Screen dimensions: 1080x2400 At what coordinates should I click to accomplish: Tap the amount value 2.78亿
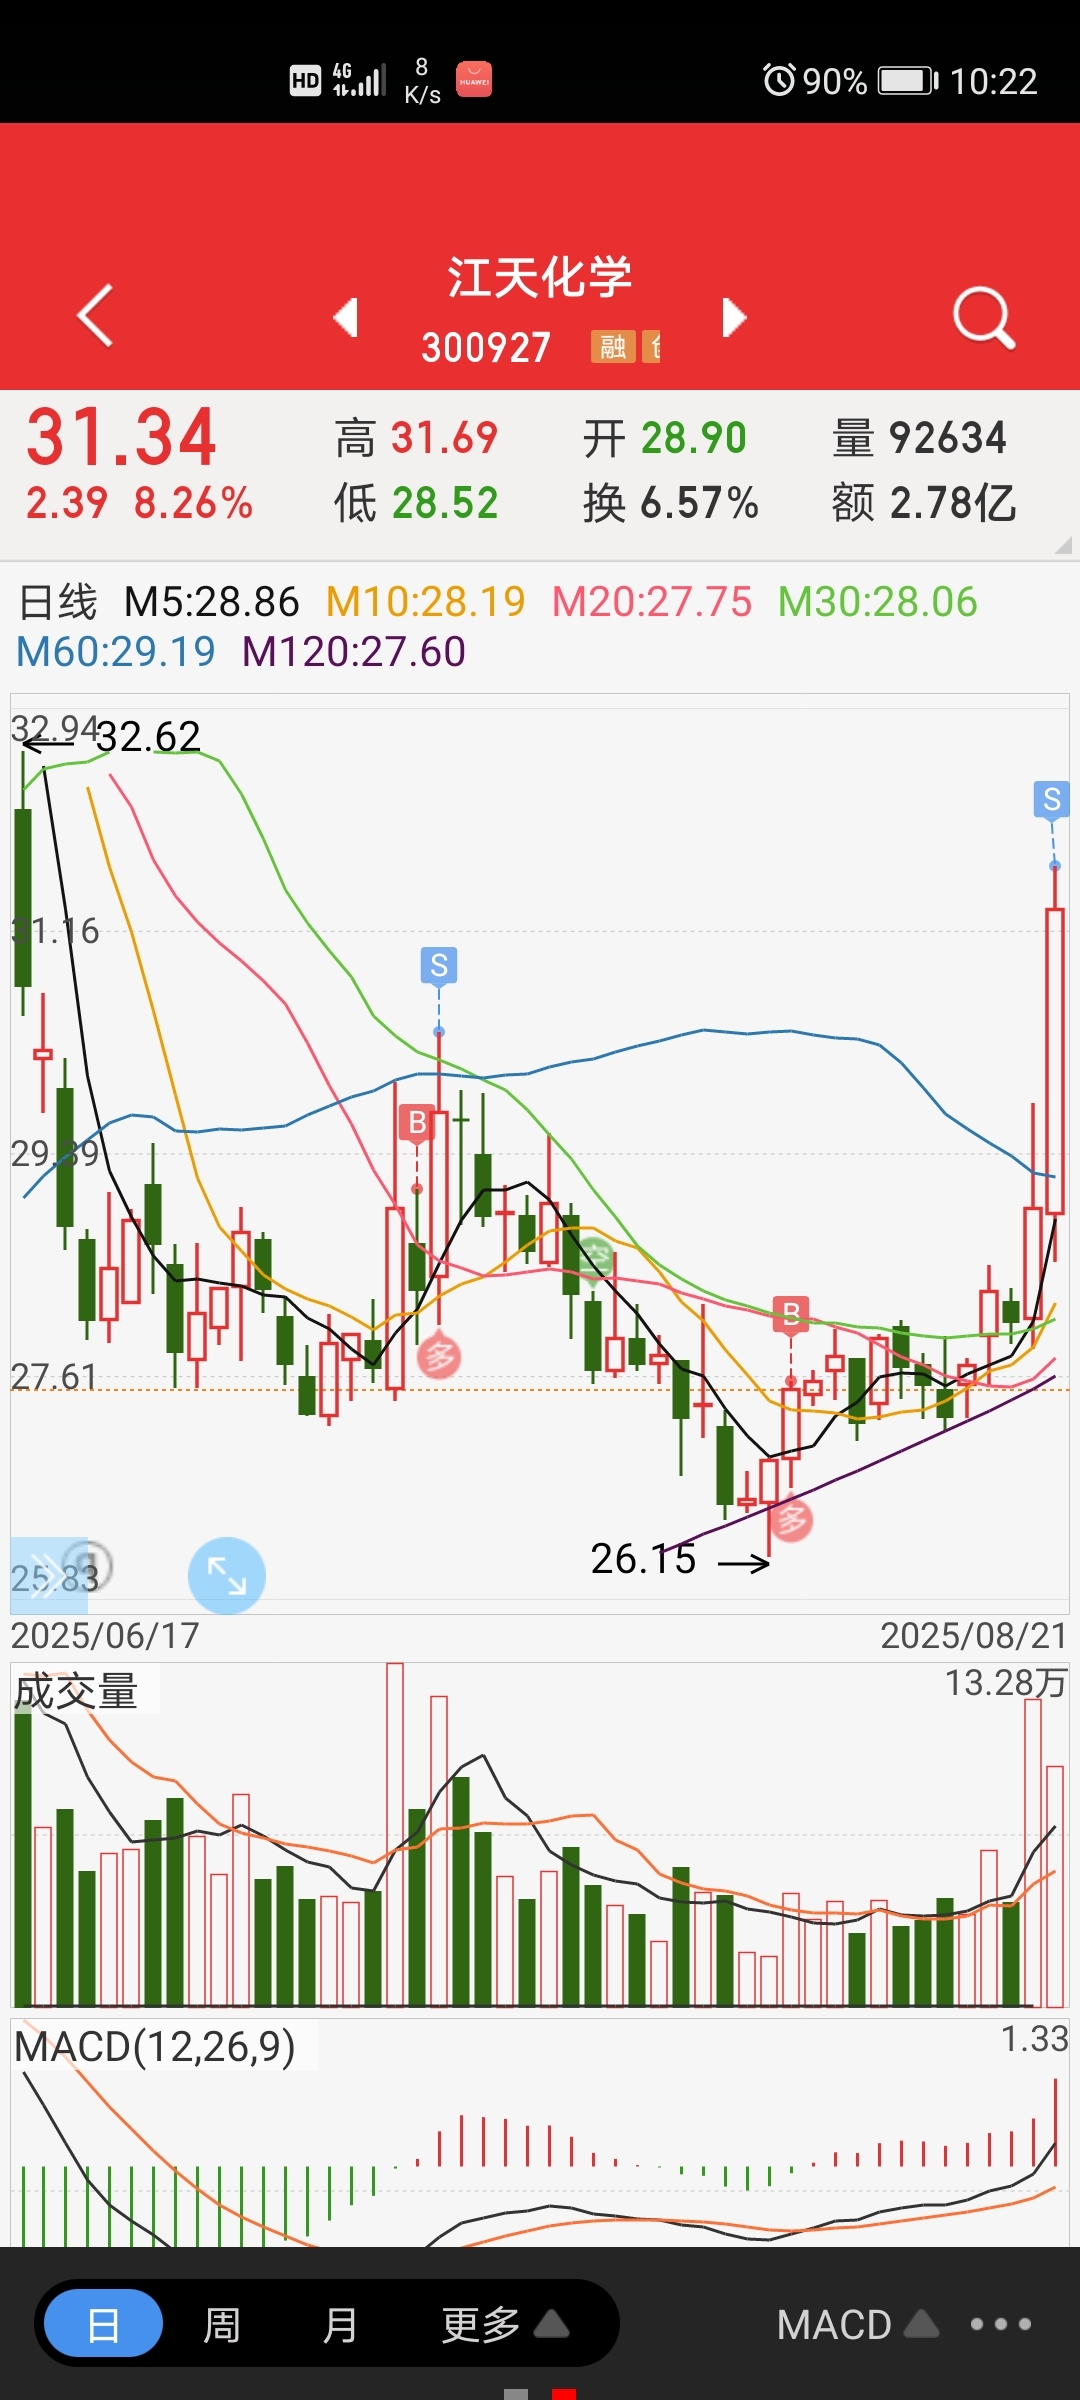[953, 503]
